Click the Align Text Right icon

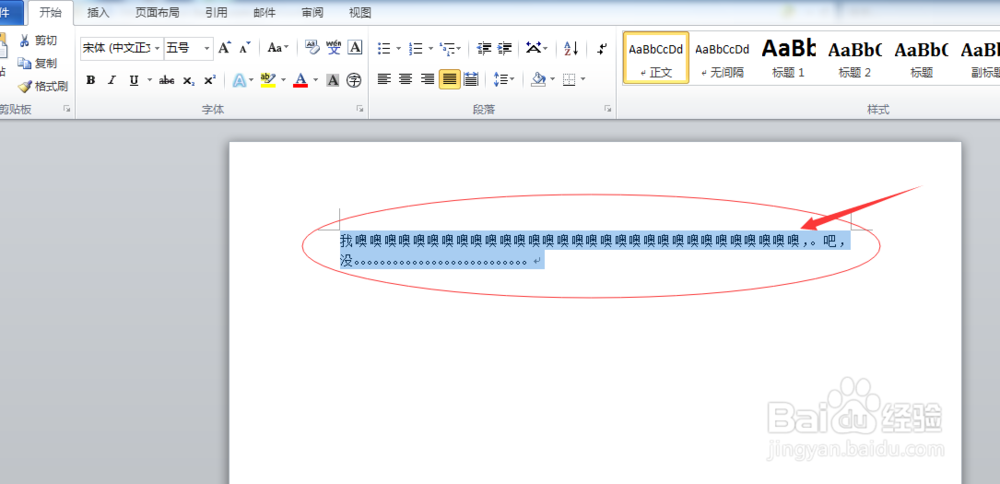pyautogui.click(x=427, y=79)
